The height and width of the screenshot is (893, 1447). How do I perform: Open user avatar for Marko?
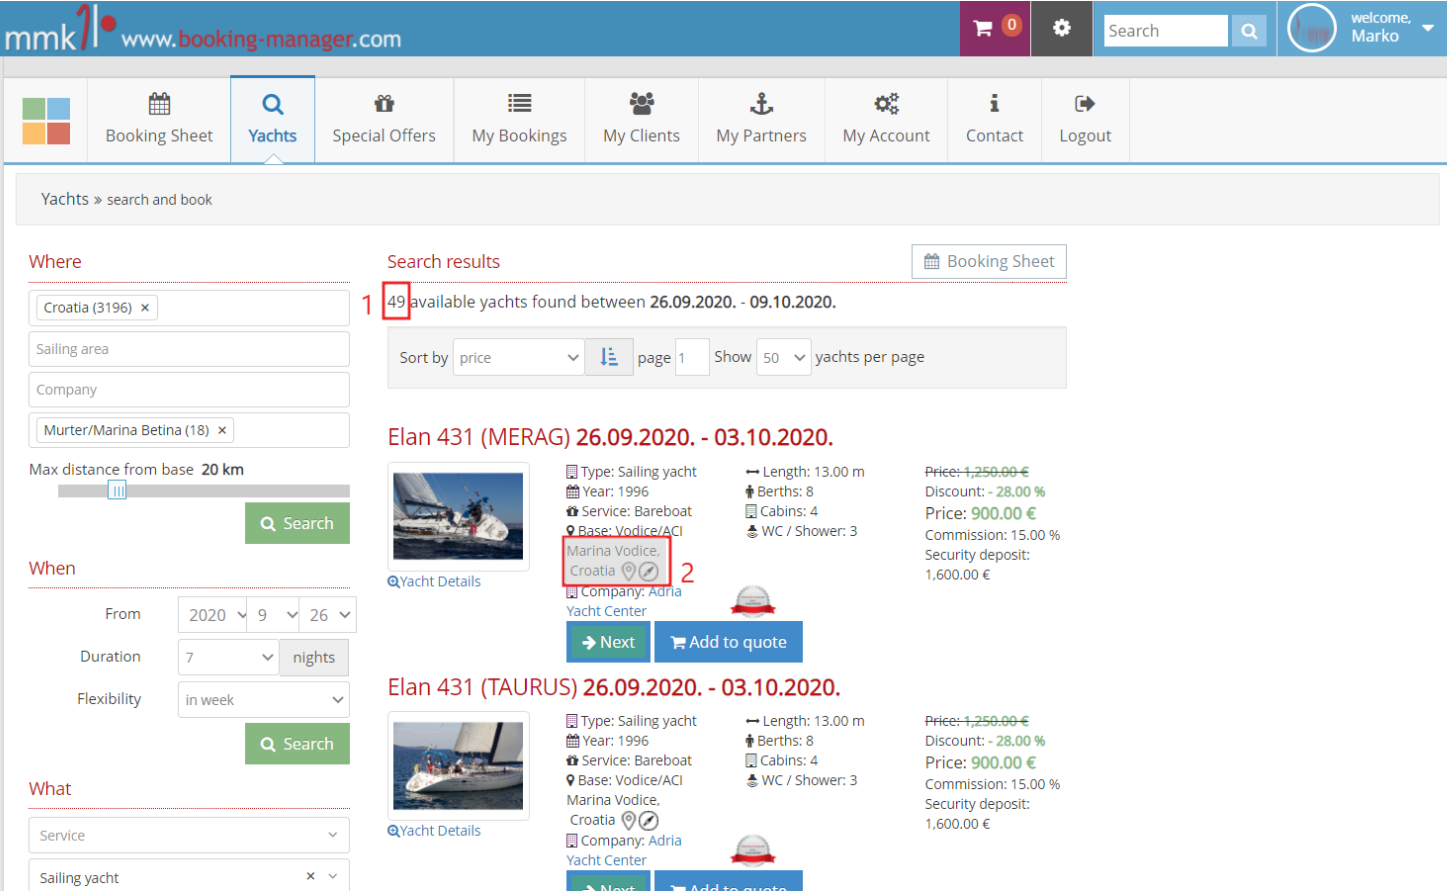pos(1312,29)
